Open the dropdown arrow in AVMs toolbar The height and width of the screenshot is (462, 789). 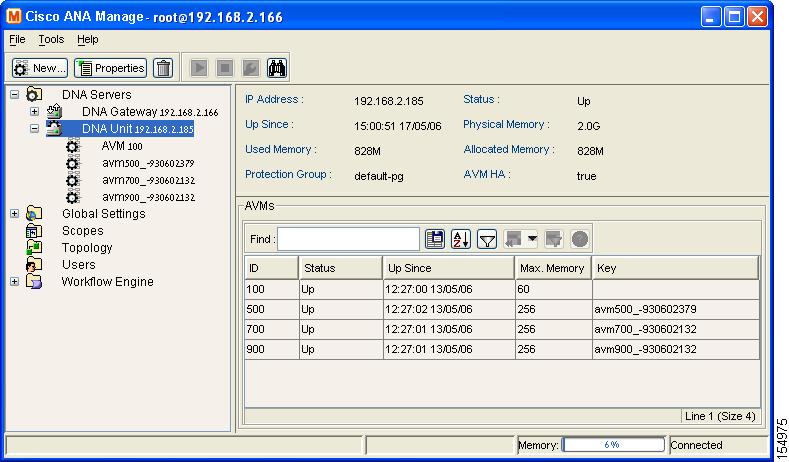click(x=532, y=239)
